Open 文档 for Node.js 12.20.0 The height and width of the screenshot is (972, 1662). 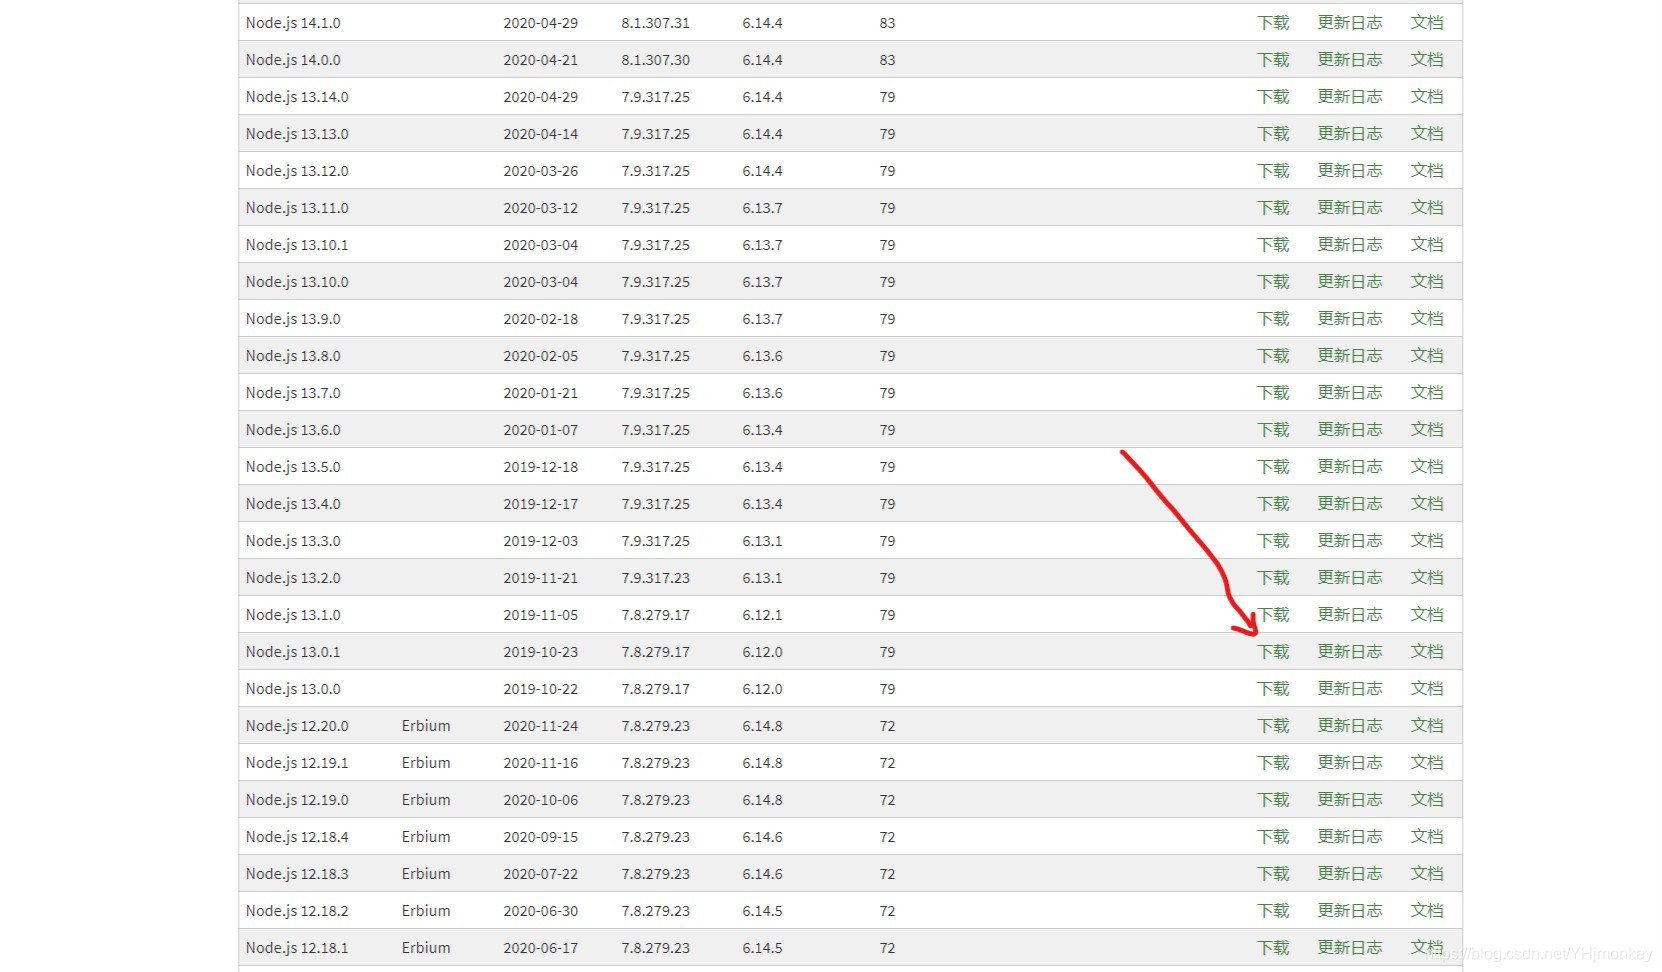[x=1427, y=726]
